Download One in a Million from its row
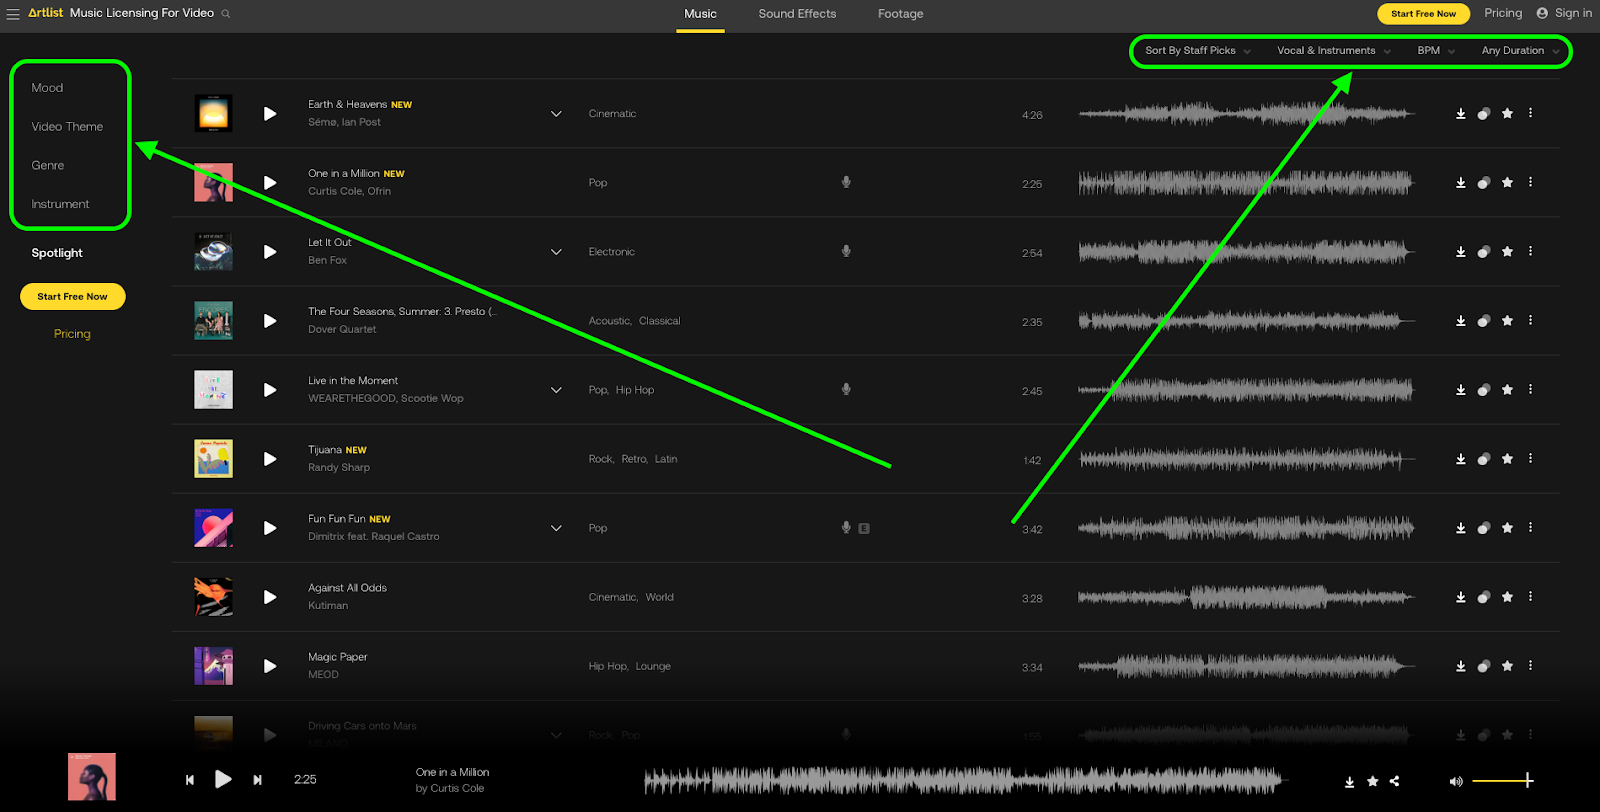The width and height of the screenshot is (1600, 812). coord(1461,183)
